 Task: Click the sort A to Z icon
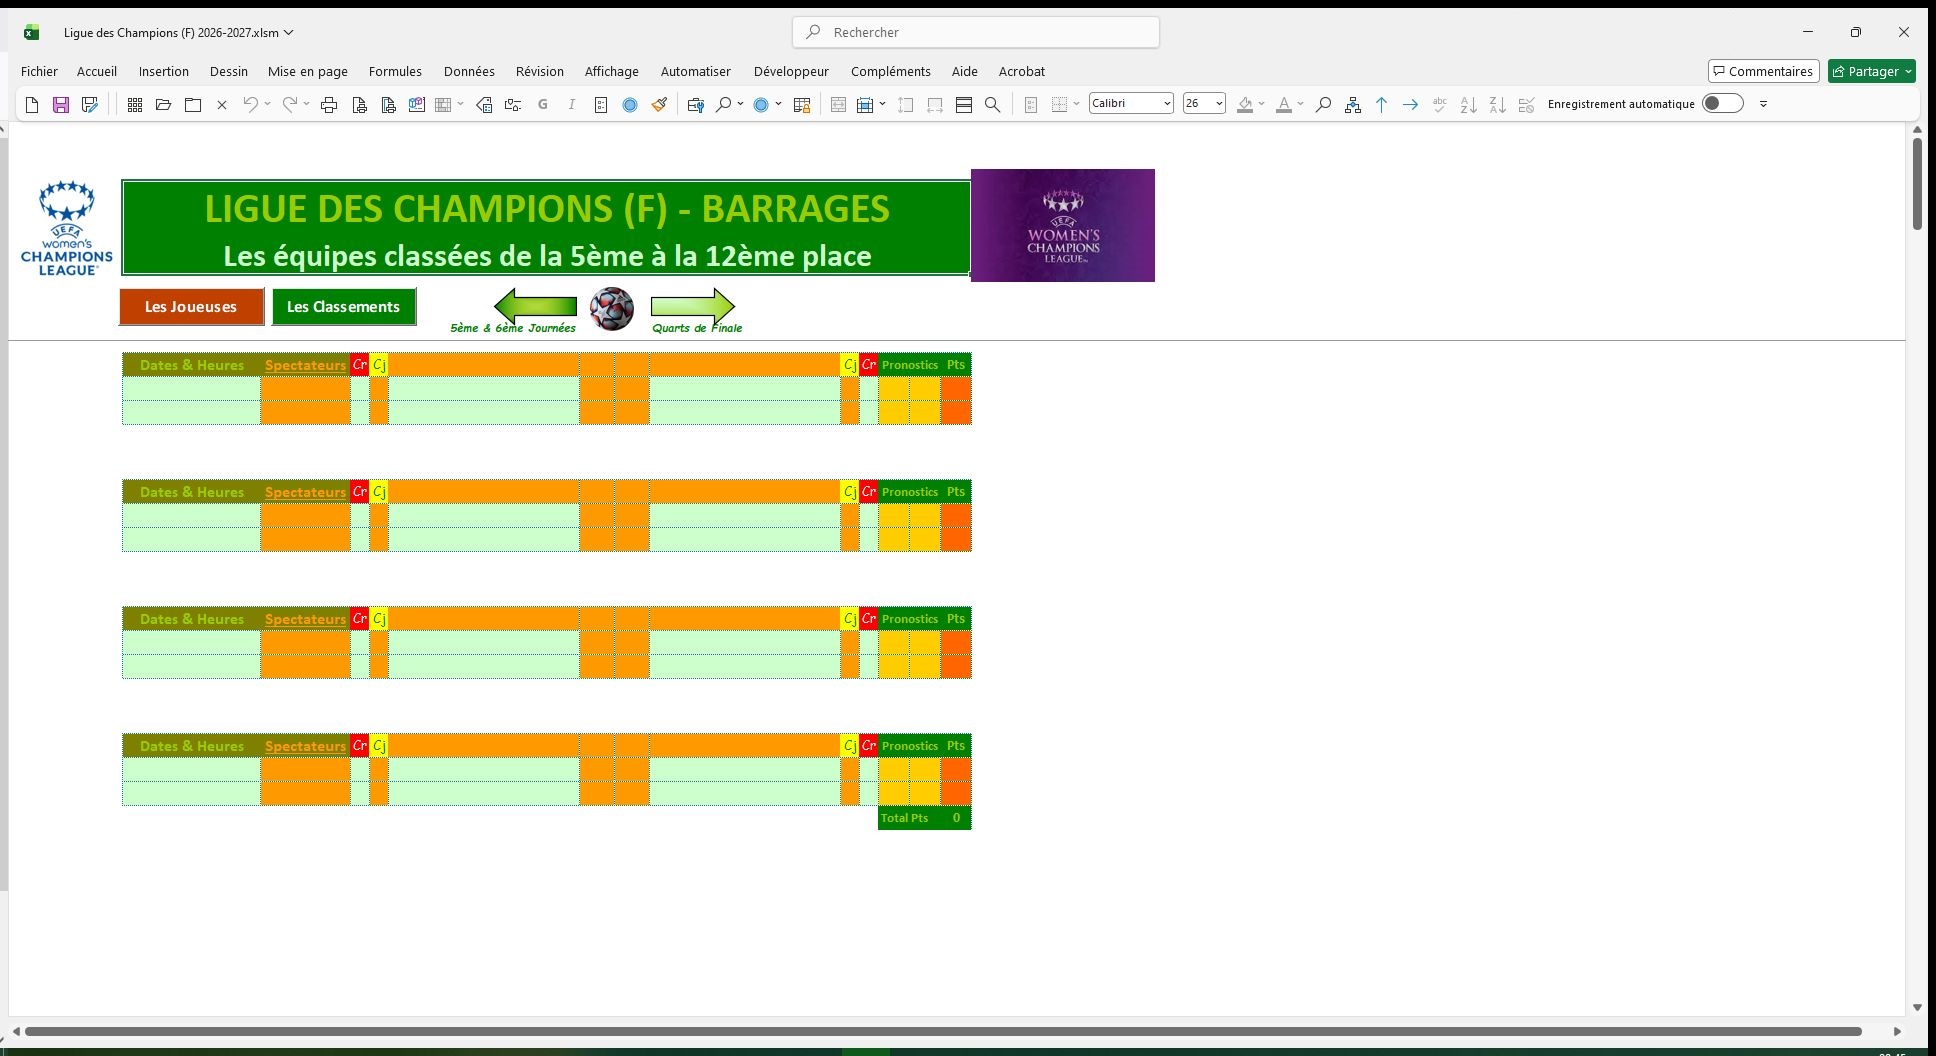(1468, 104)
